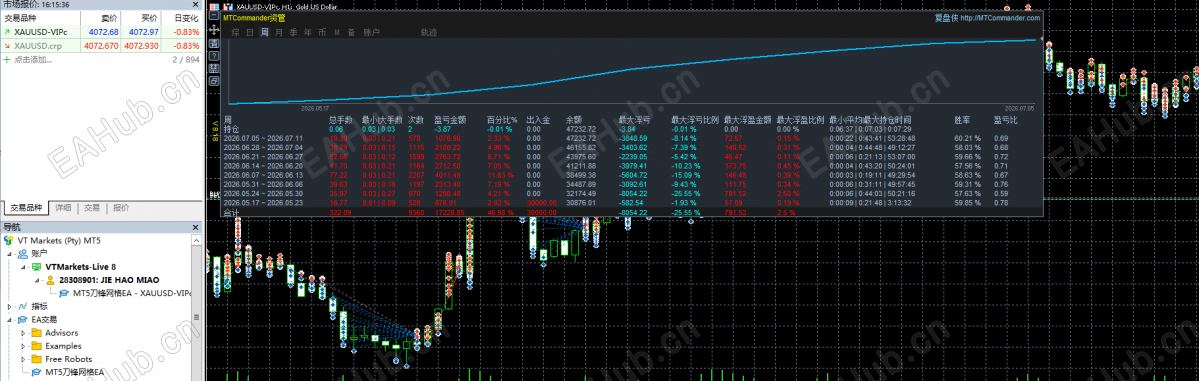Select the XAUUSD-VIPc symbol row
The width and height of the screenshot is (1199, 381).
(102, 32)
